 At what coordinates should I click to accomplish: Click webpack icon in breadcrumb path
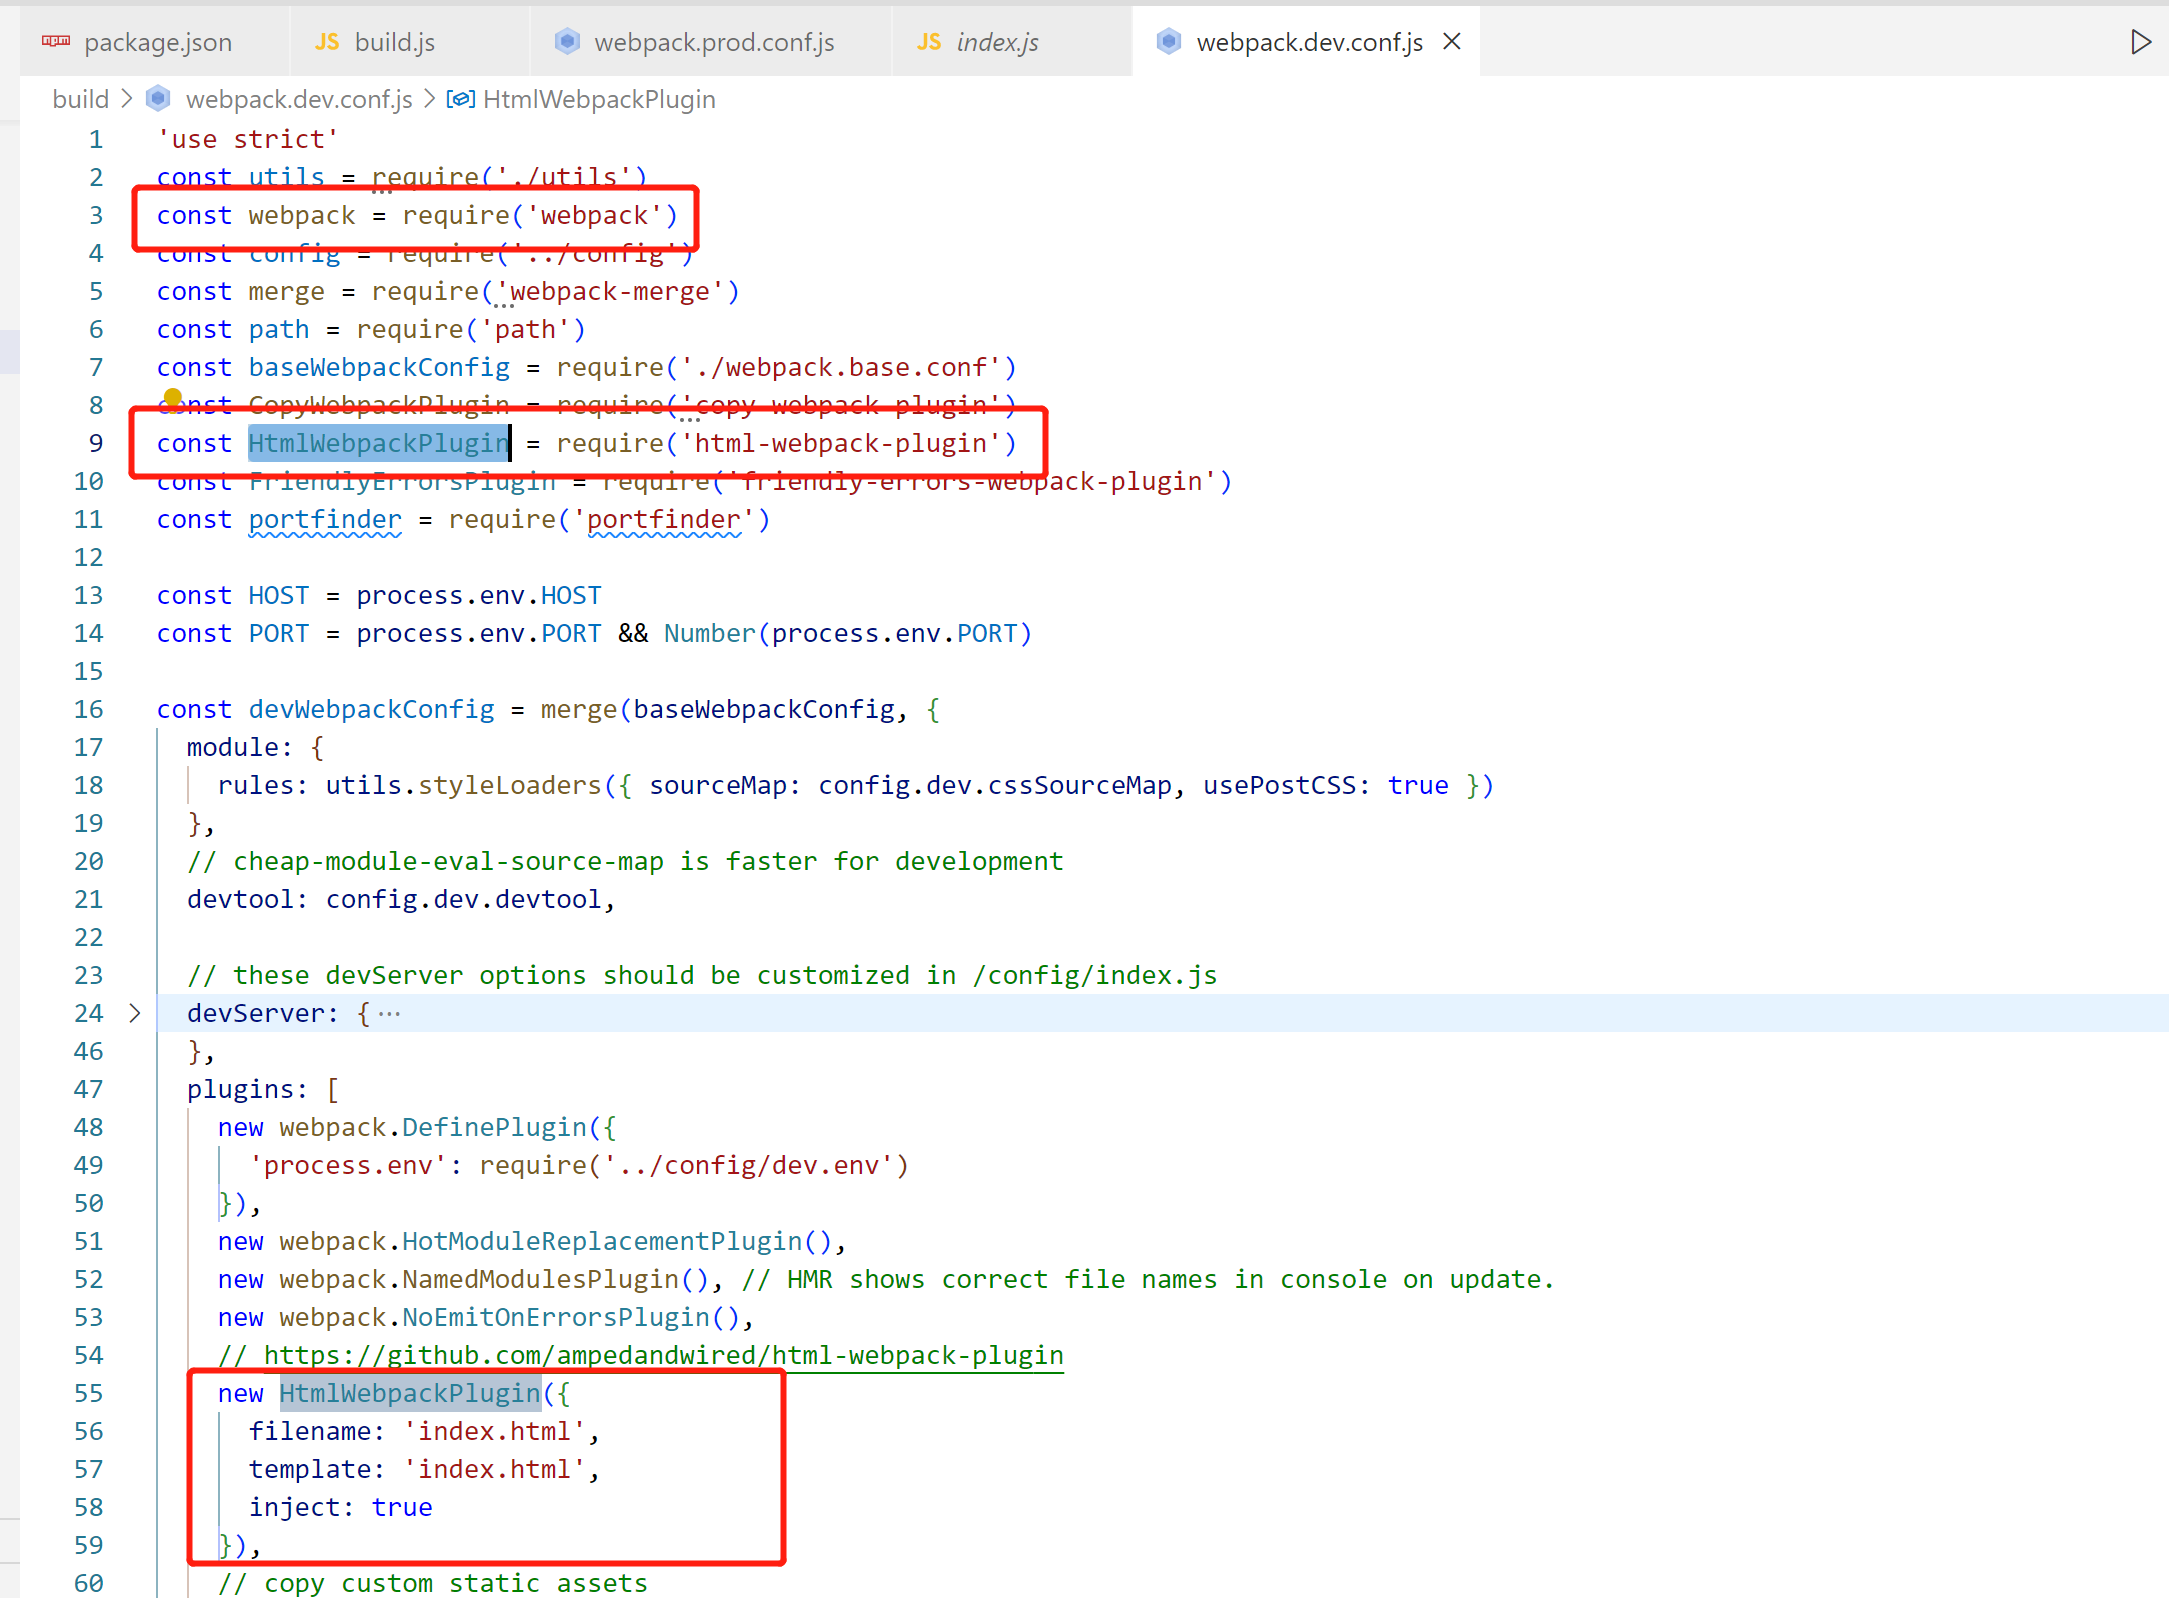tap(158, 98)
